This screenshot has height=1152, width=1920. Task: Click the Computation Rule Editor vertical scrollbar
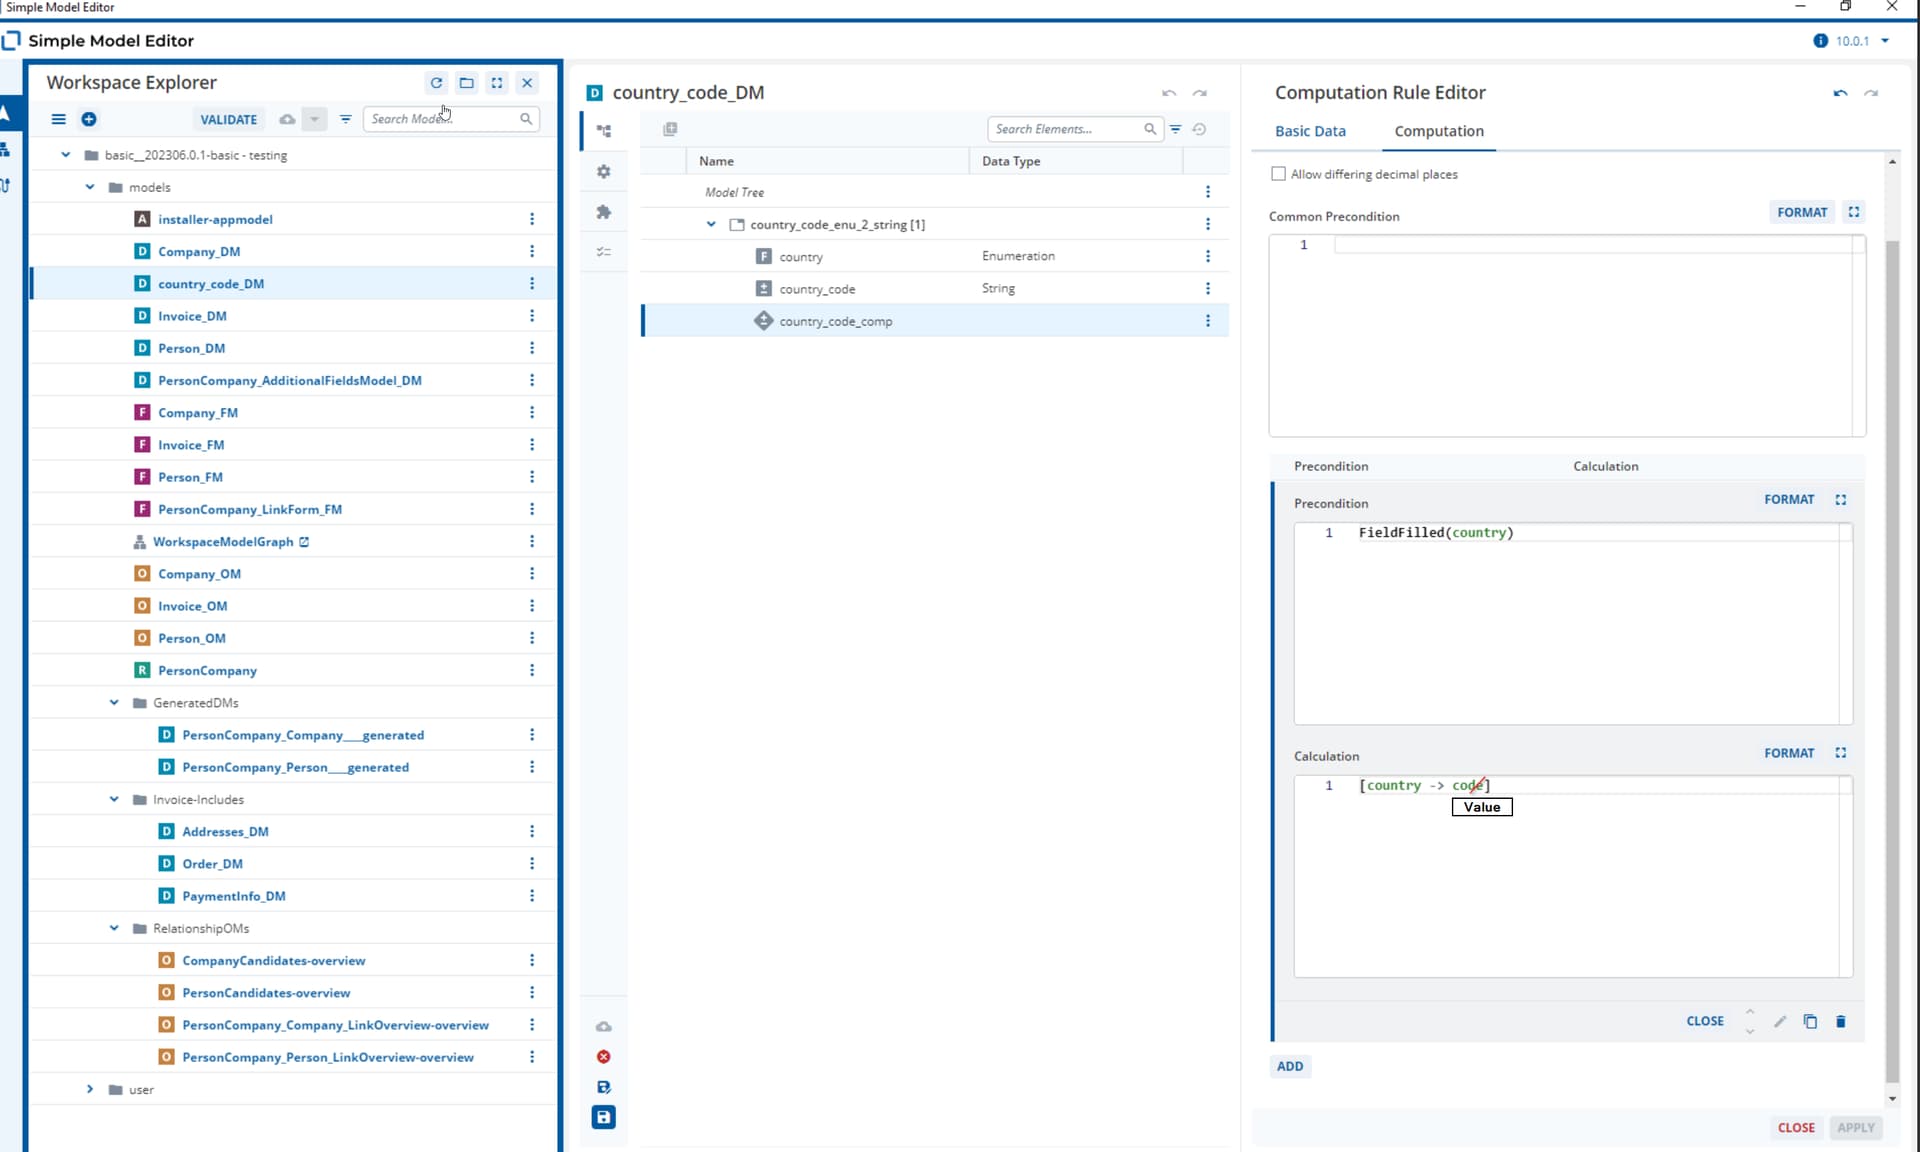coord(1891,660)
